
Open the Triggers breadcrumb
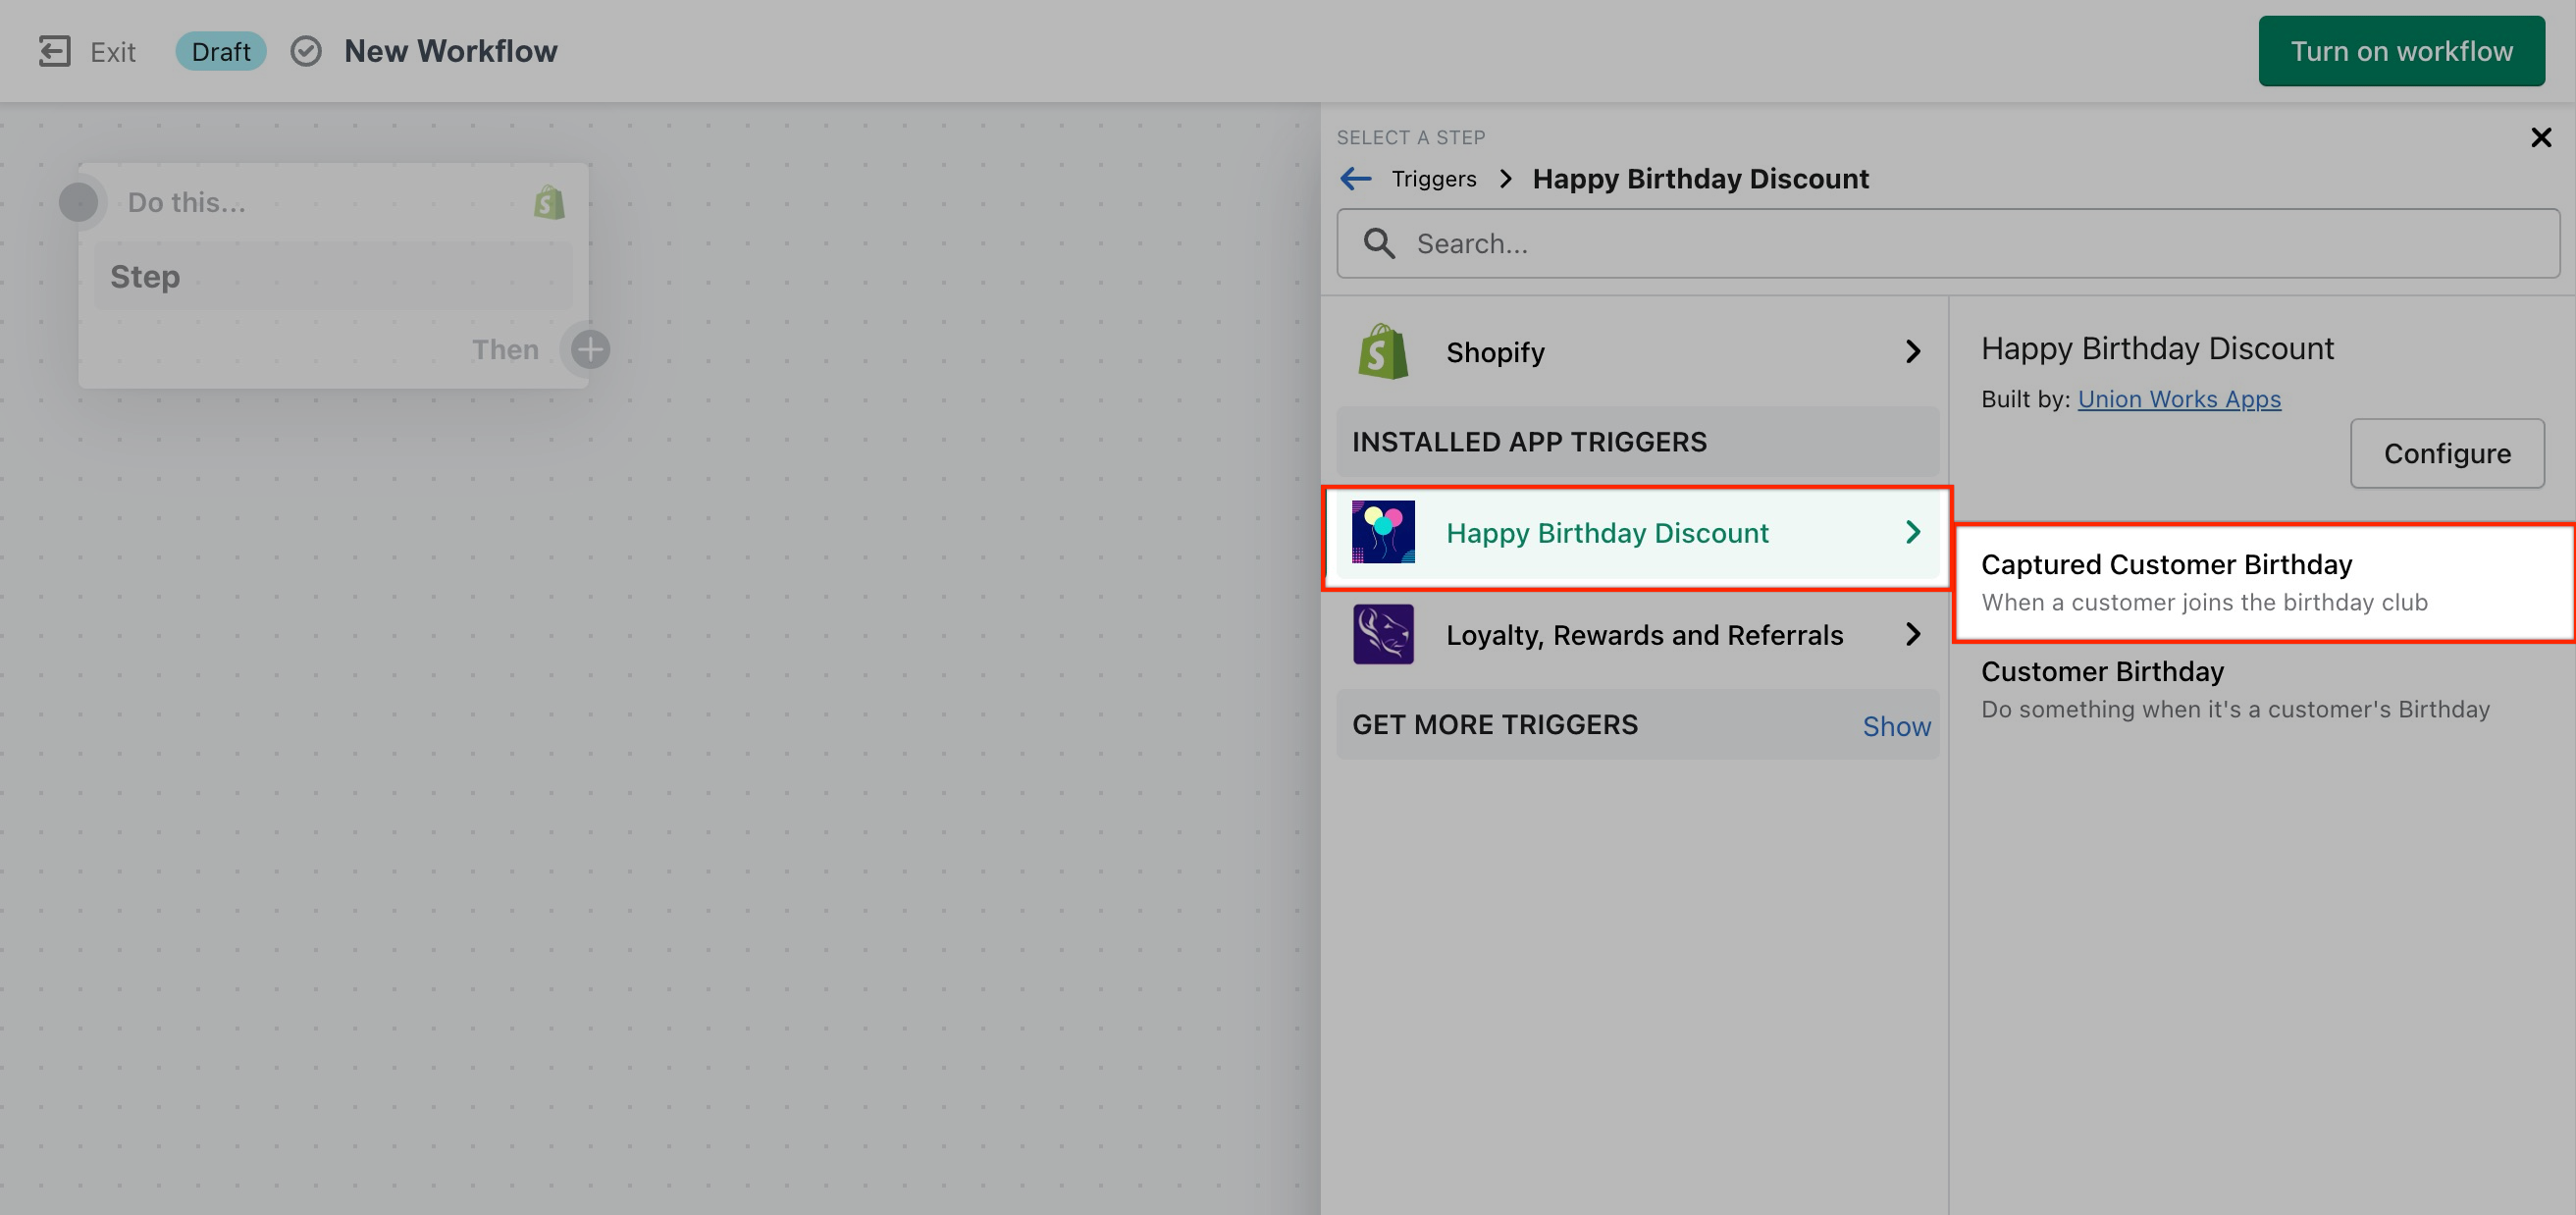(1433, 178)
